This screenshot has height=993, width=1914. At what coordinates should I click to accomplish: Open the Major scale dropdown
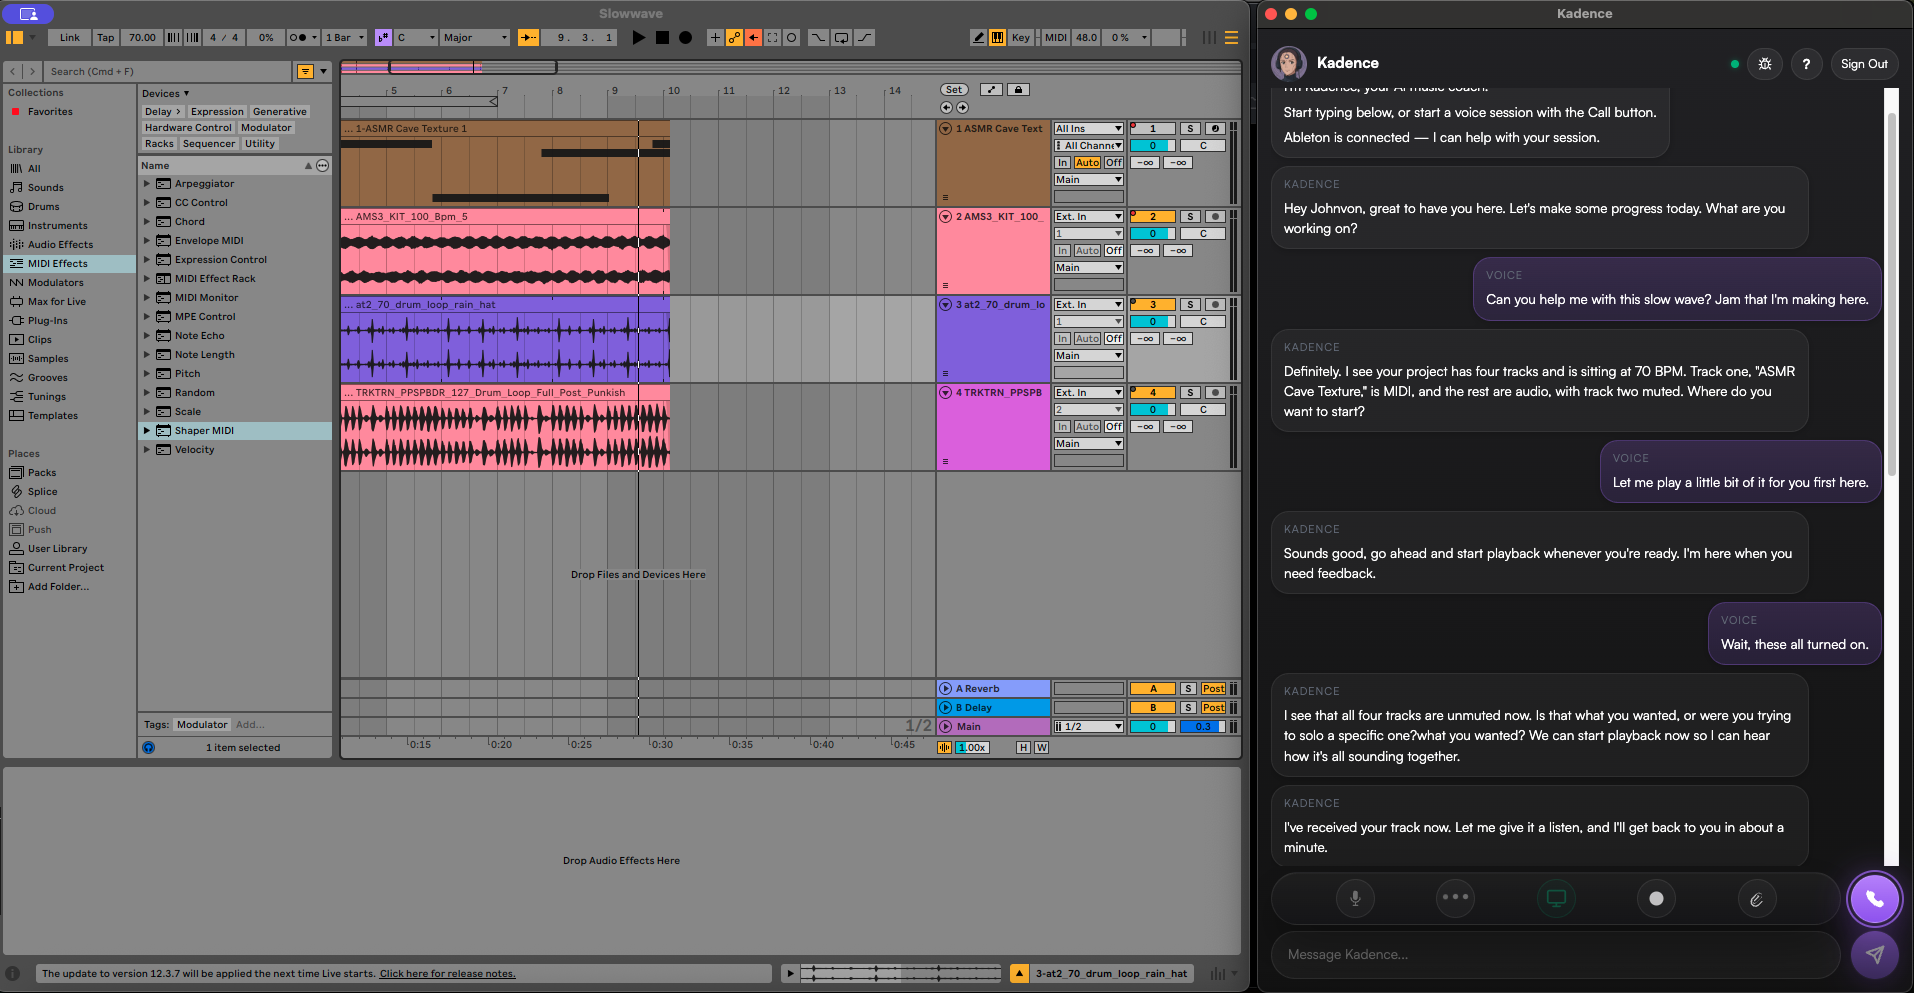475,37
